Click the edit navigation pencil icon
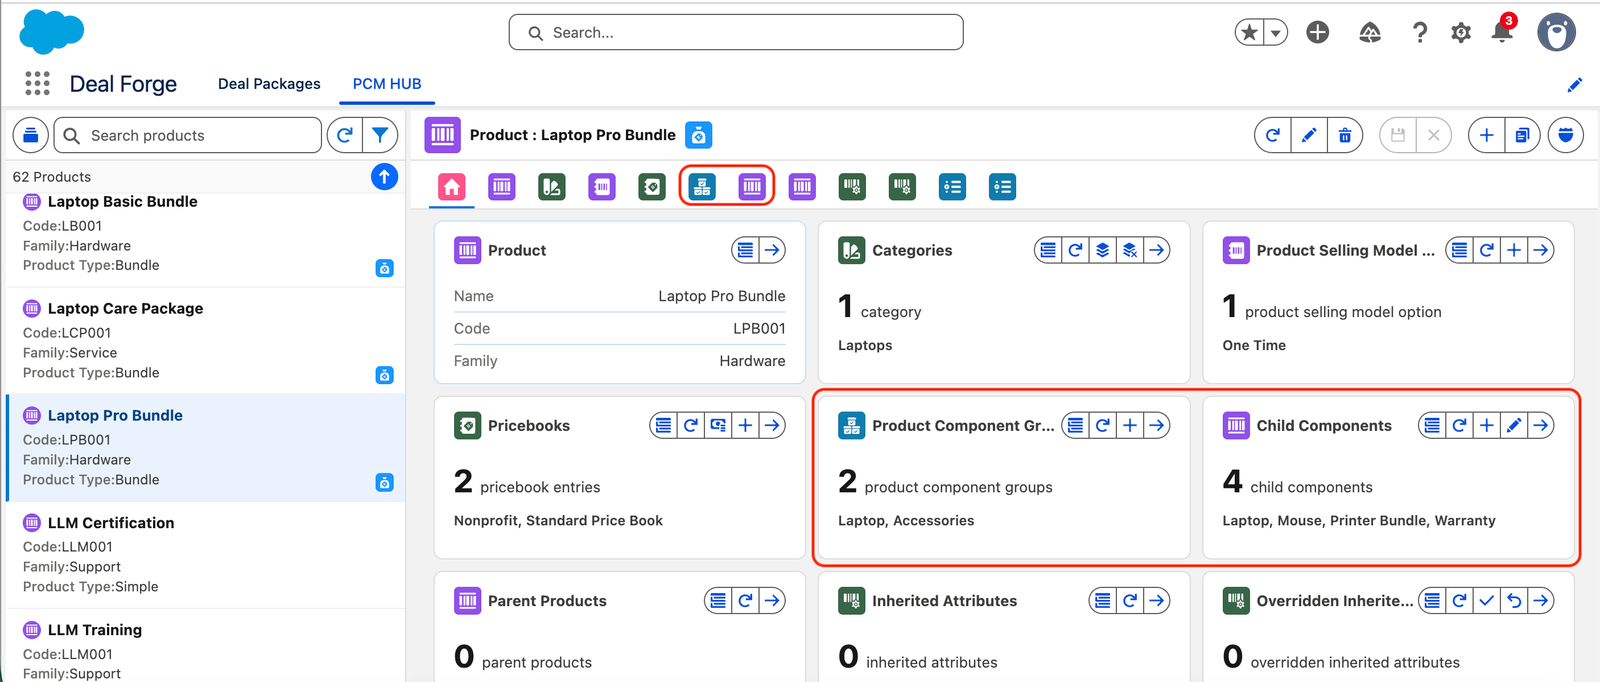The width and height of the screenshot is (1600, 682). [x=1575, y=85]
